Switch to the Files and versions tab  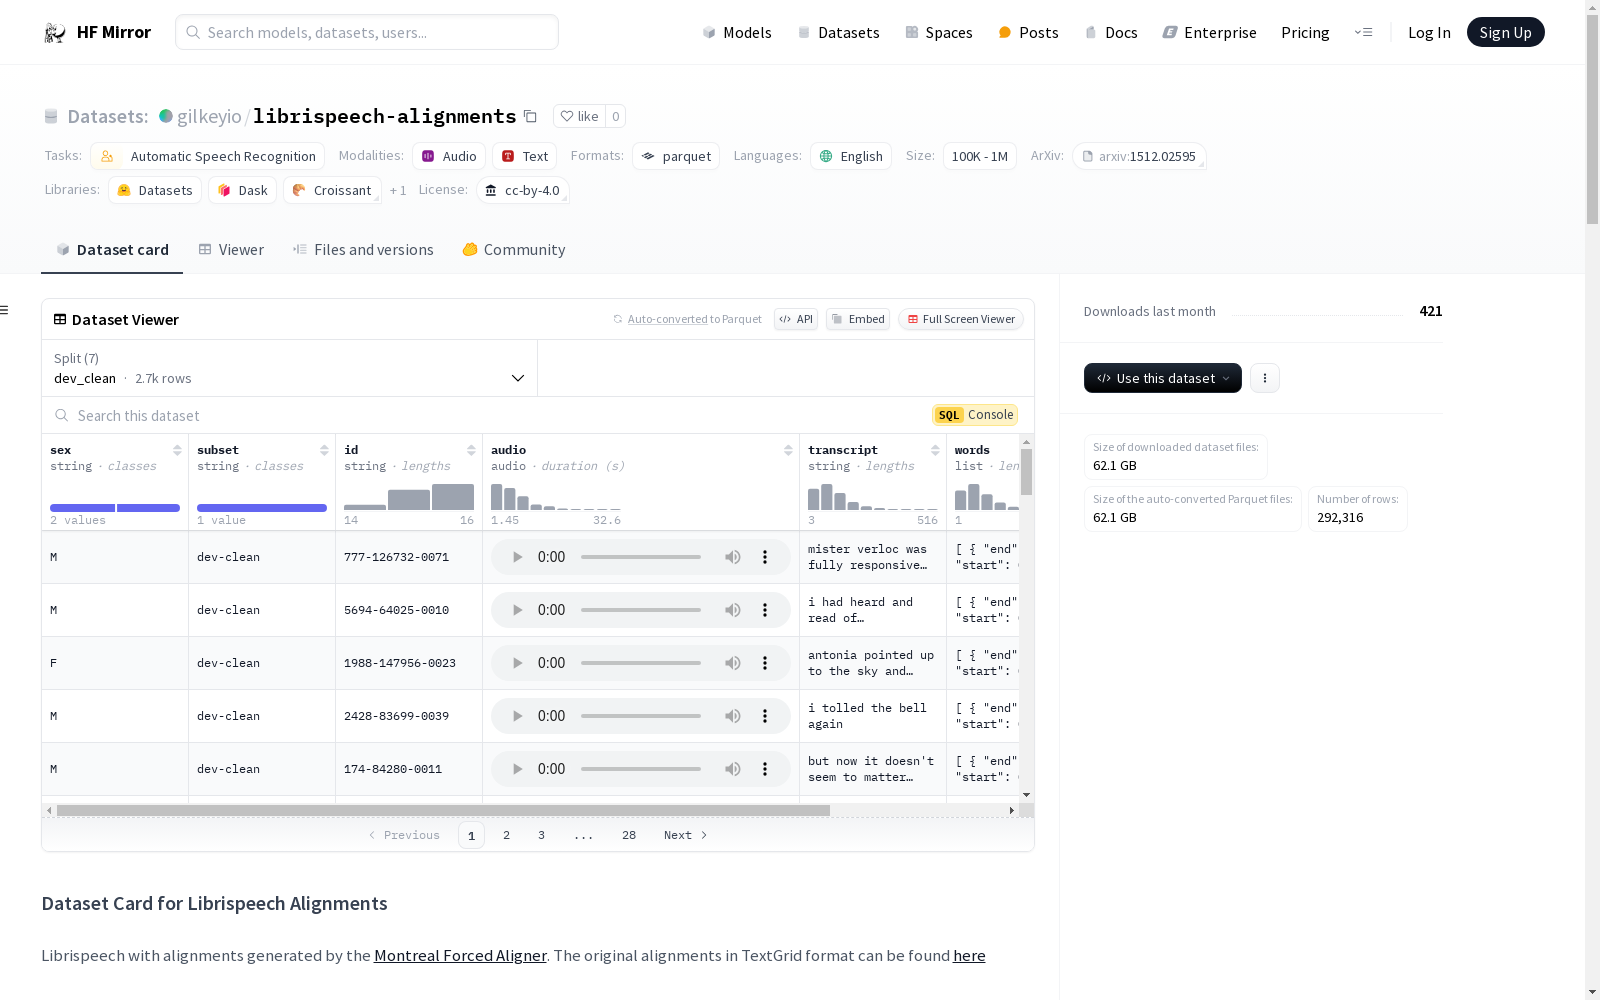(363, 250)
